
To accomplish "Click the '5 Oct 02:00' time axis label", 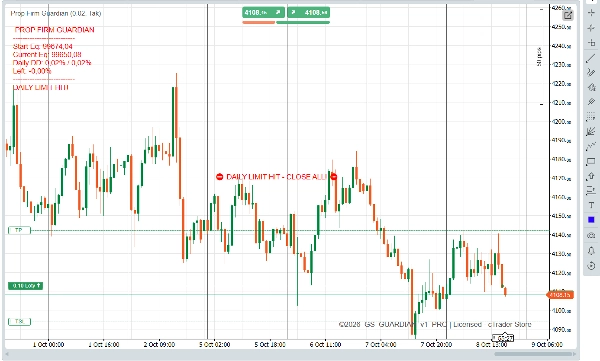I will pos(215,345).
